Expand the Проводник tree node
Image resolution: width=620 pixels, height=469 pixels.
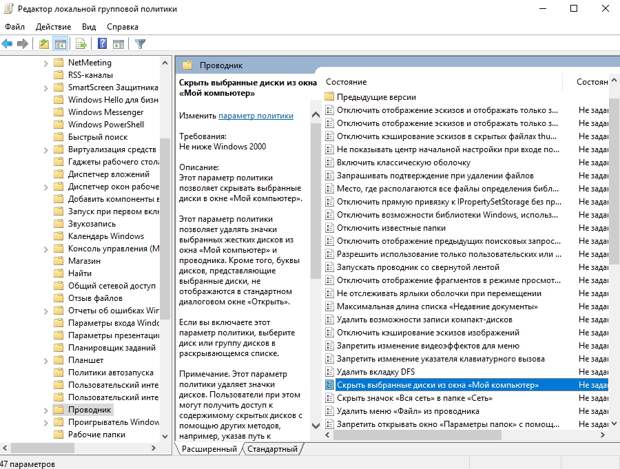[45, 410]
